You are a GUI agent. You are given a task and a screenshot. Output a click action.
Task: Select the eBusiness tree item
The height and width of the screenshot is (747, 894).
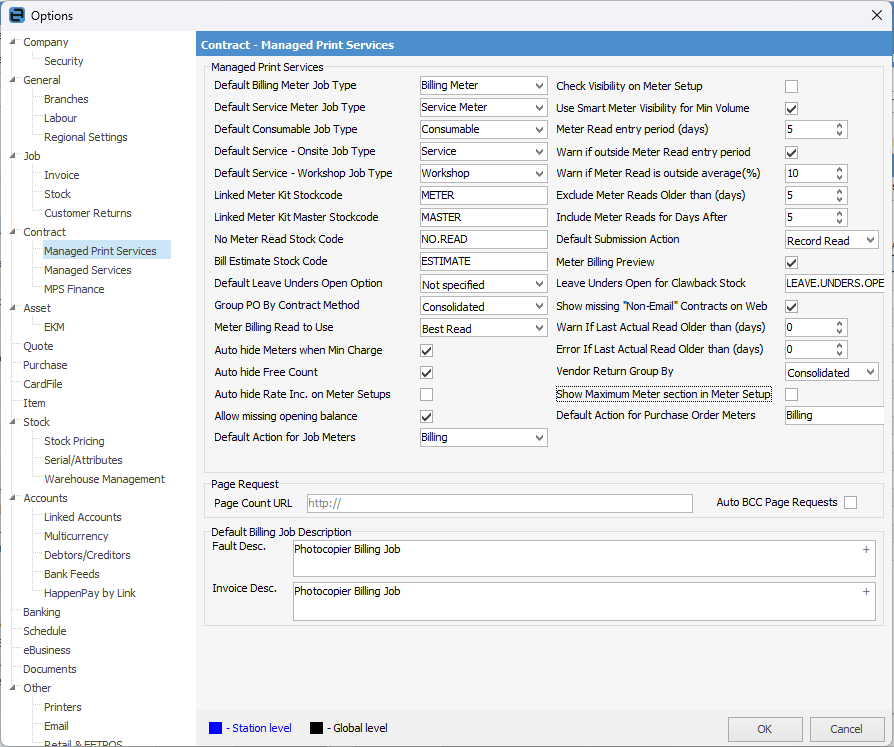point(47,650)
